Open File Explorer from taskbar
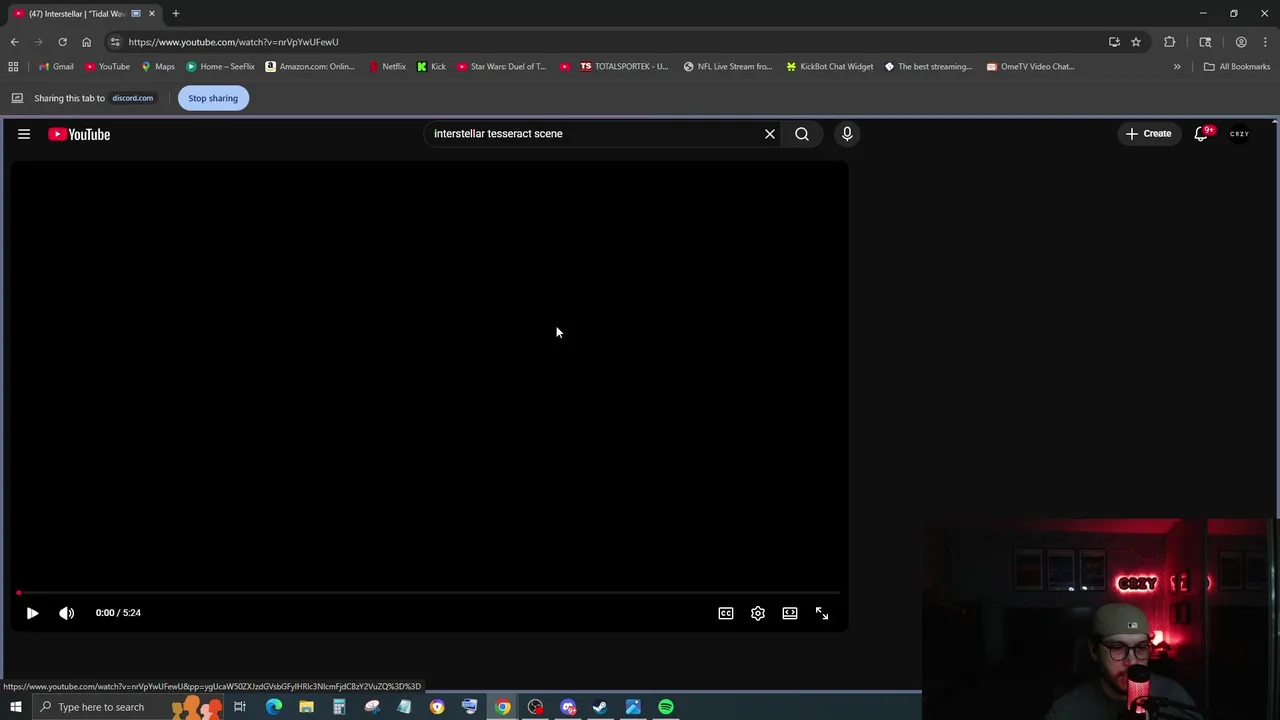1280x720 pixels. point(306,707)
